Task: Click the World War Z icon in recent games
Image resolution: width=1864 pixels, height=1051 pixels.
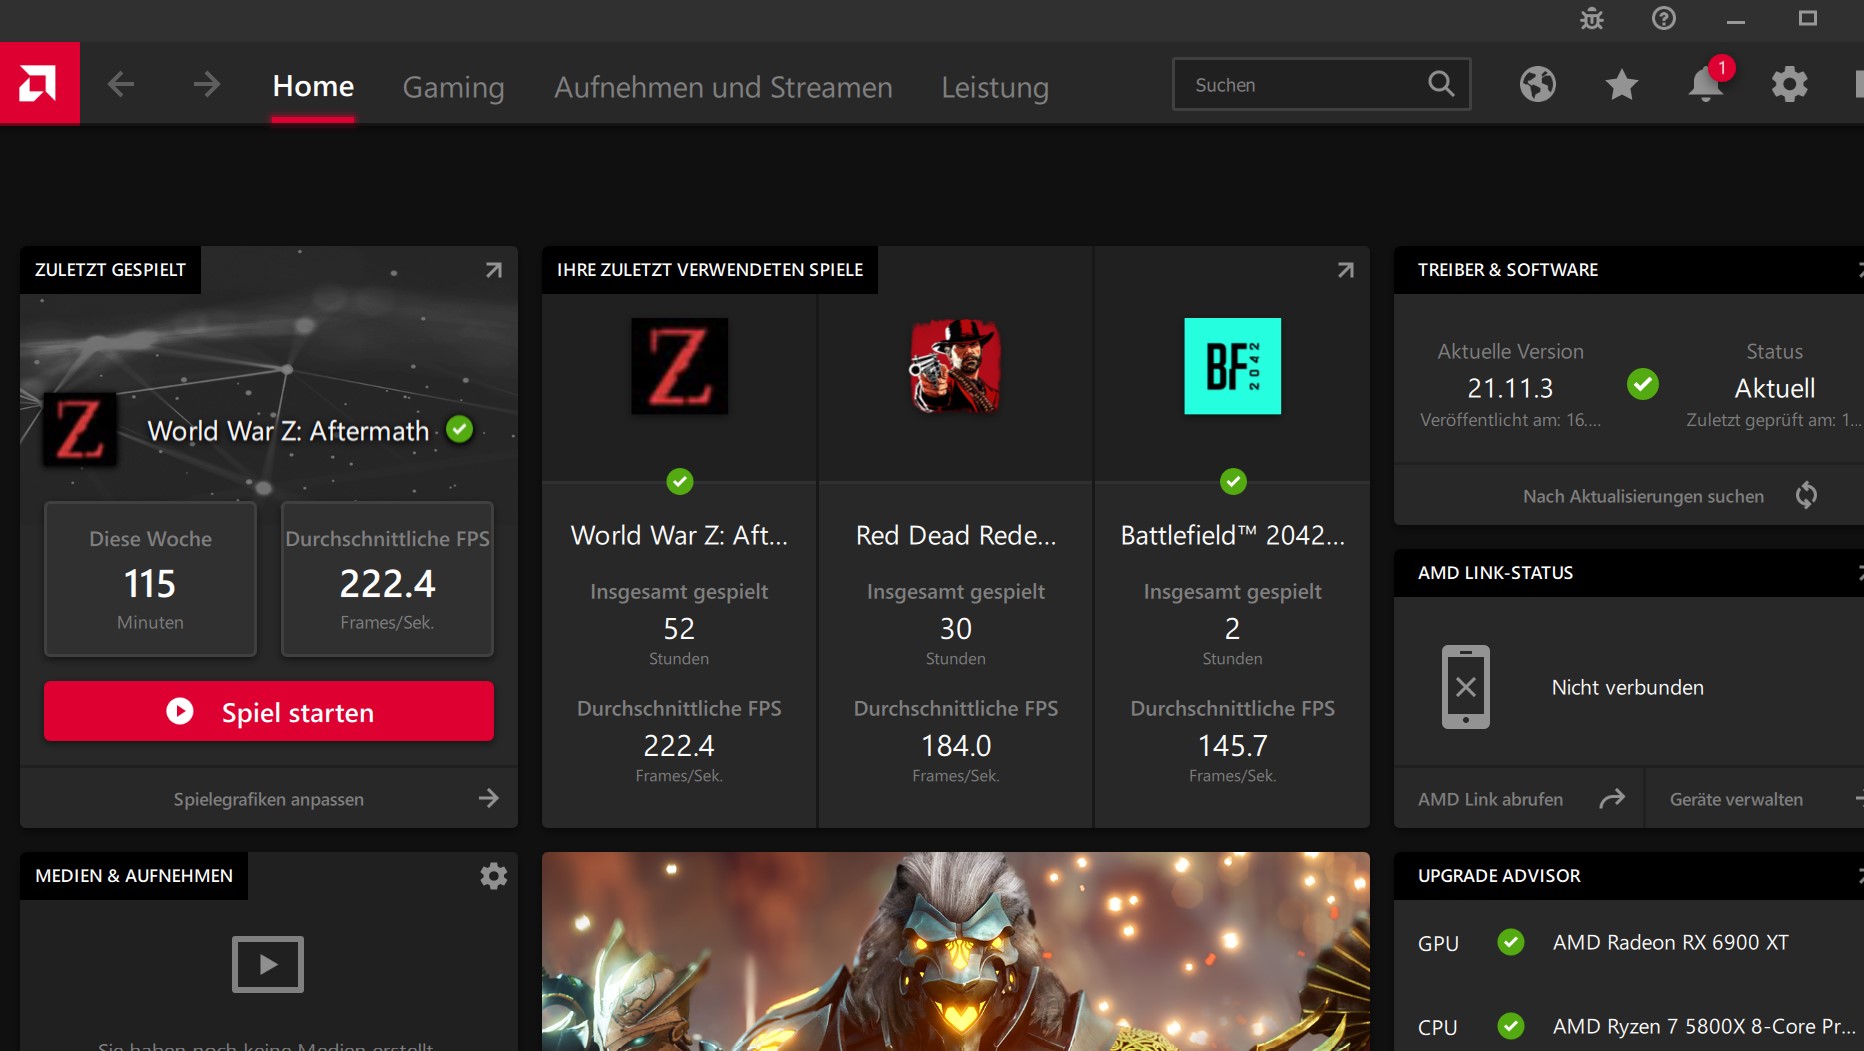Action: point(680,366)
